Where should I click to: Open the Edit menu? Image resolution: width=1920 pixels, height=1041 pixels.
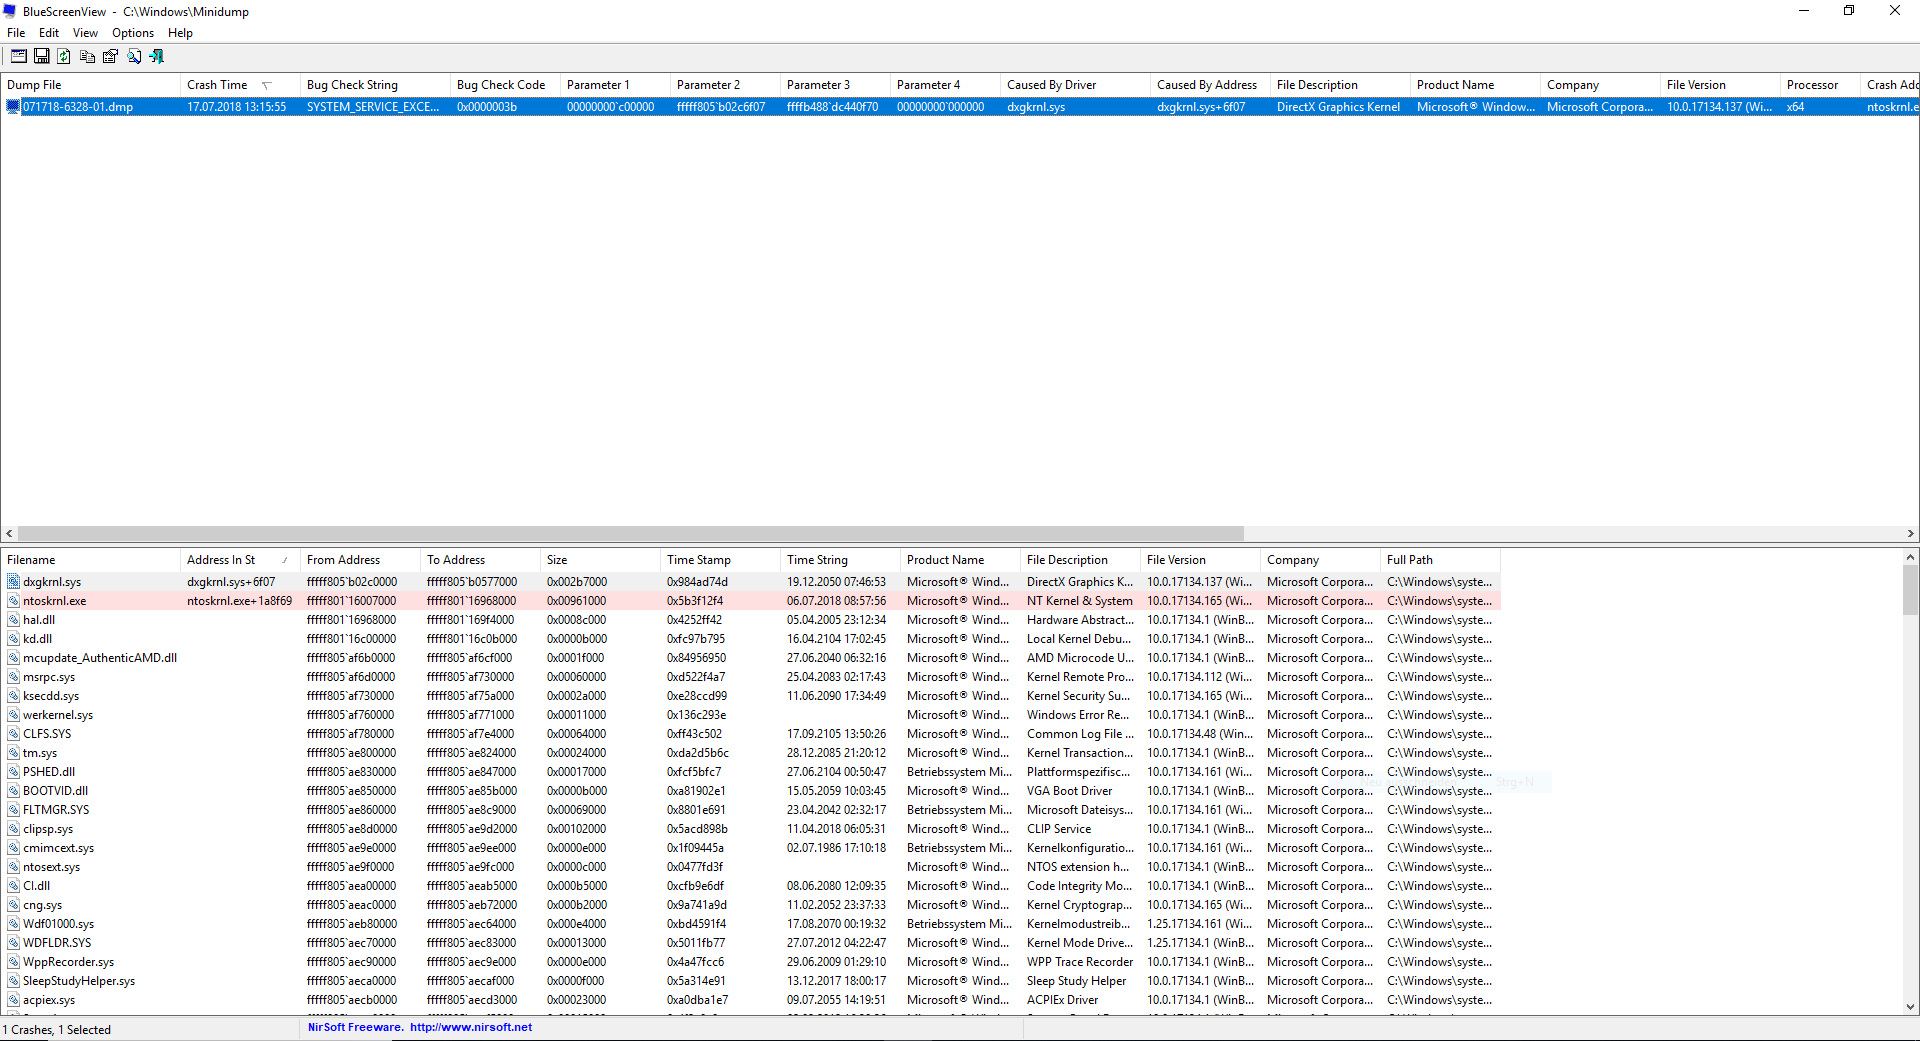pyautogui.click(x=49, y=33)
